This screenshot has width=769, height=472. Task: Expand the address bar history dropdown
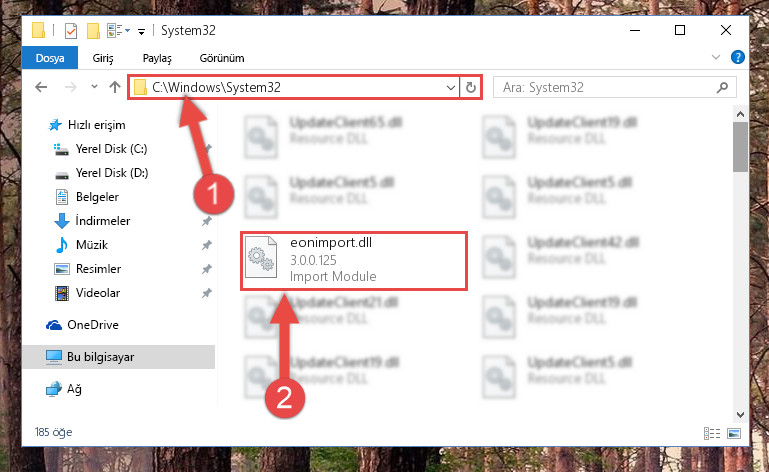tap(451, 88)
